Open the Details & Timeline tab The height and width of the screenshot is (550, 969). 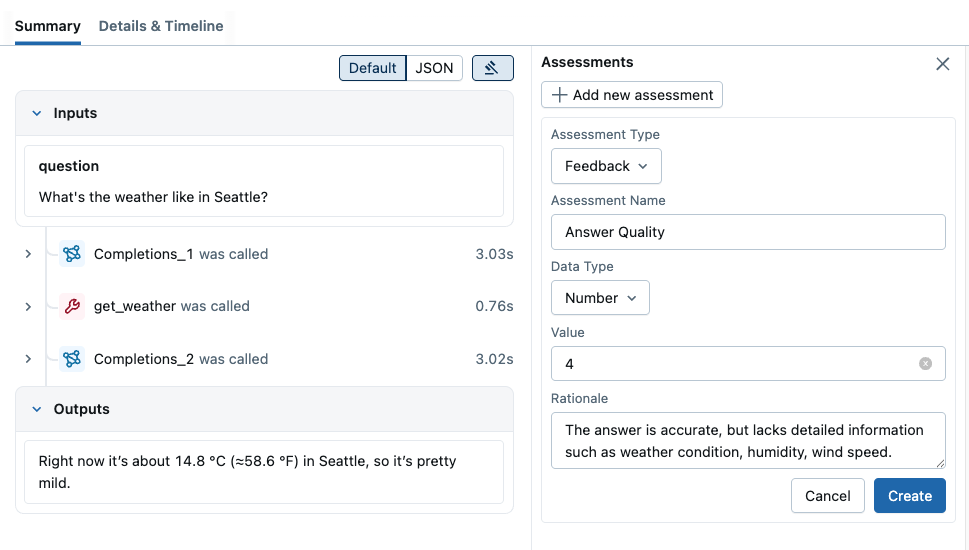click(x=161, y=26)
